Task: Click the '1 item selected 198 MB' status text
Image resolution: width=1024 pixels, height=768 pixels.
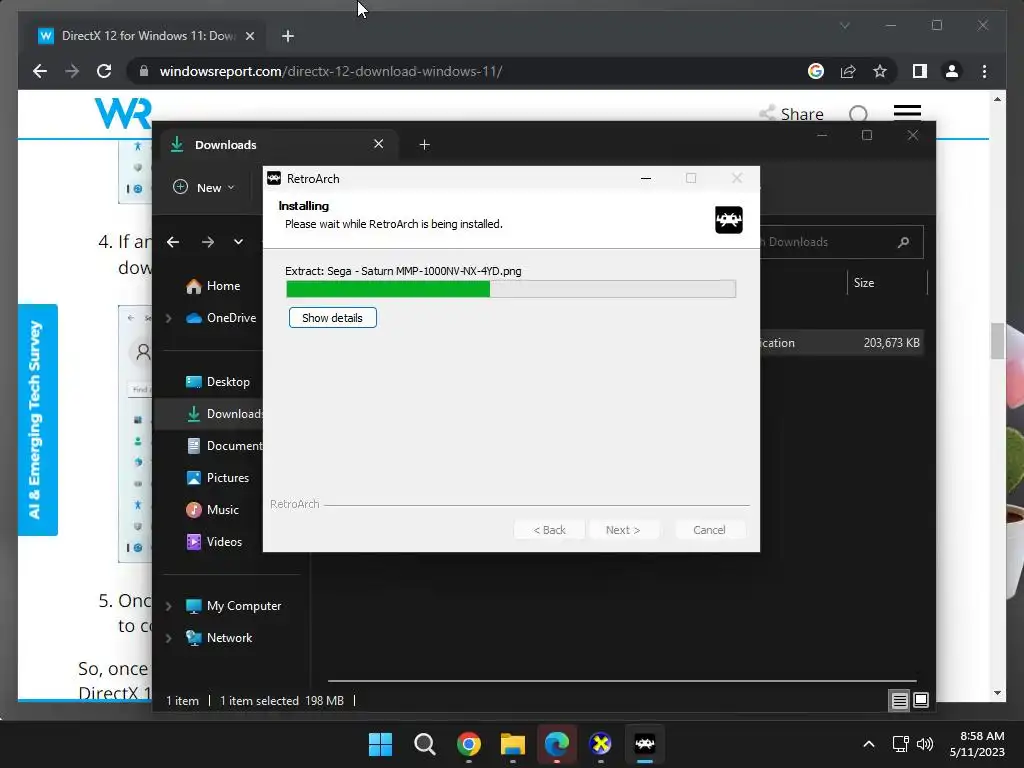Action: coord(281,701)
